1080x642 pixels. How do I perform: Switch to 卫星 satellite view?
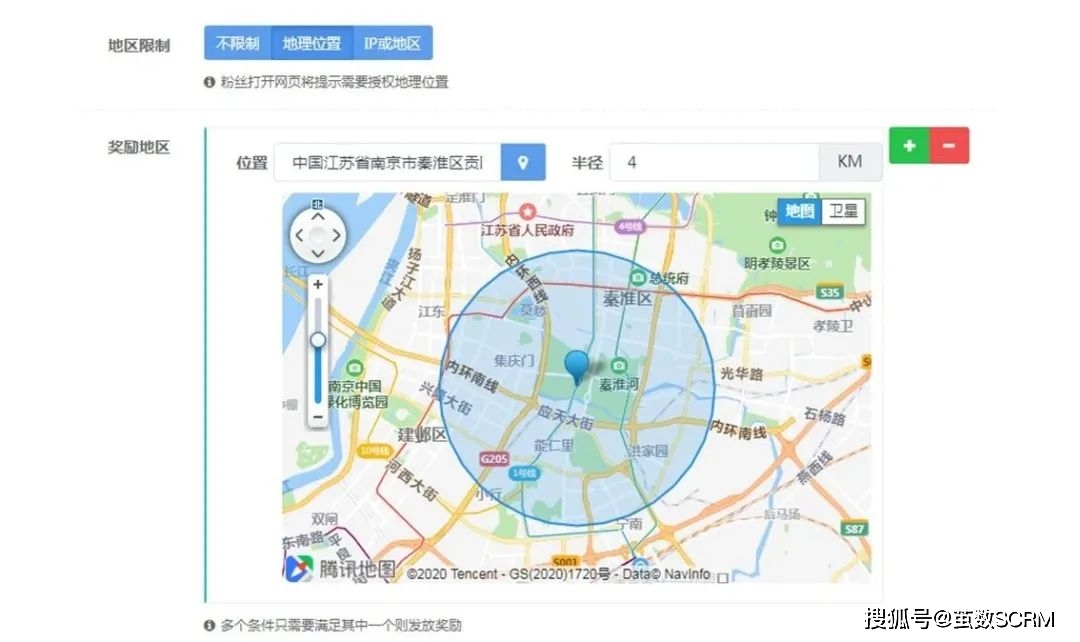843,212
